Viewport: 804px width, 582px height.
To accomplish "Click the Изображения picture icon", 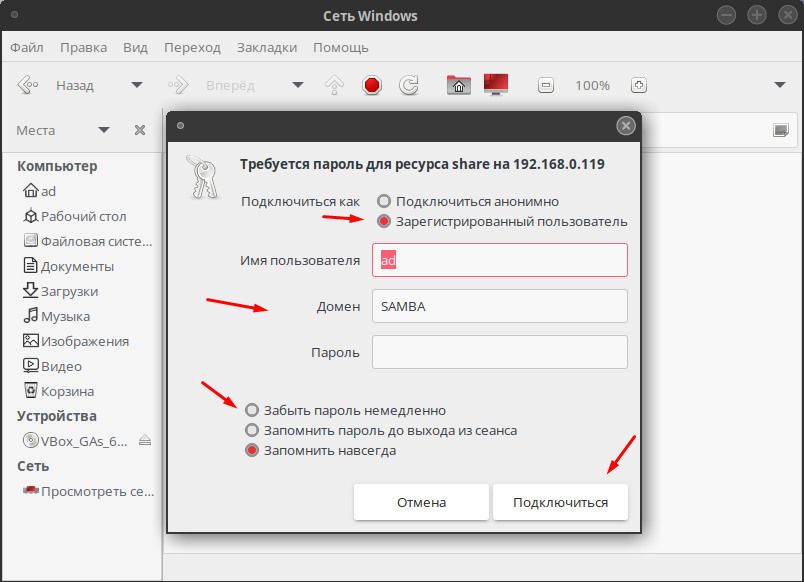I will pyautogui.click(x=31, y=340).
